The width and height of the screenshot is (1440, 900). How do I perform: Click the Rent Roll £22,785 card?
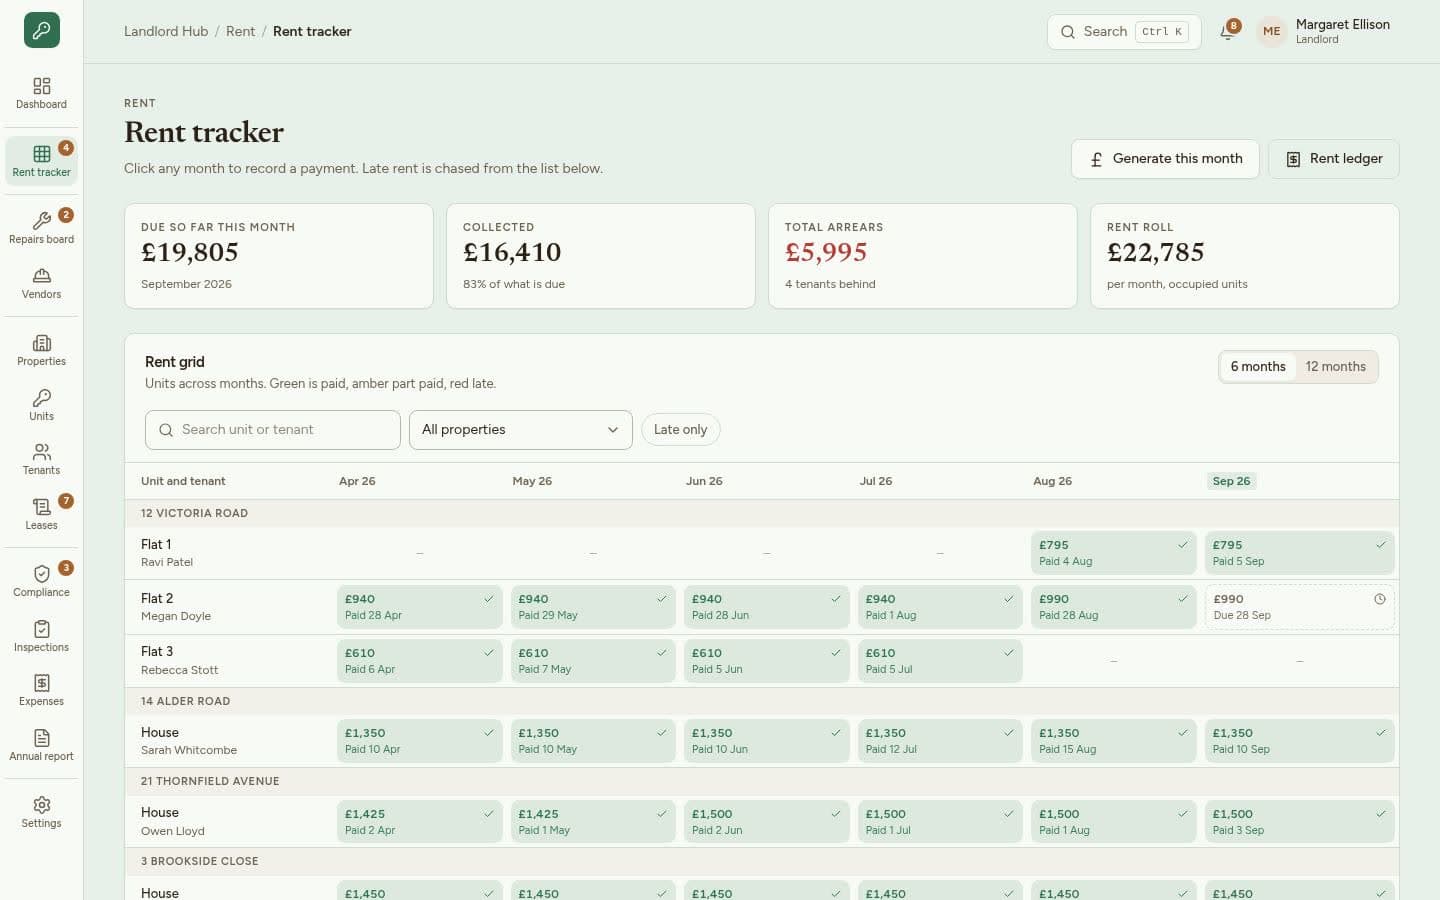(x=1245, y=256)
